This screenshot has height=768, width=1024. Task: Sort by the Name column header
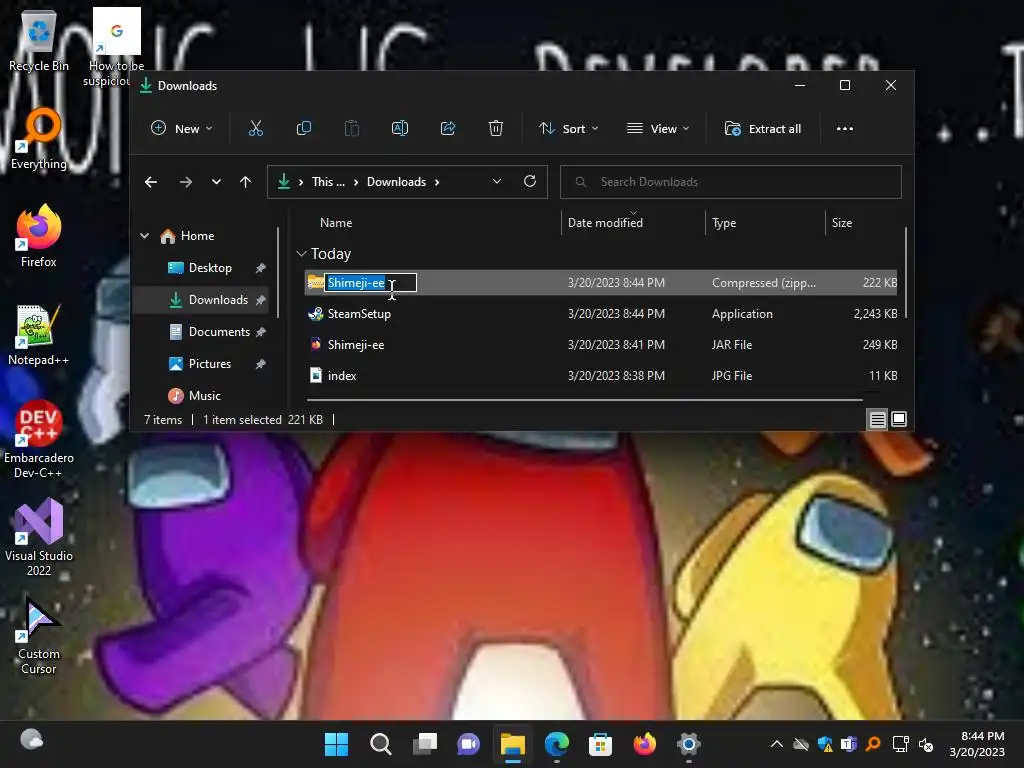point(336,223)
